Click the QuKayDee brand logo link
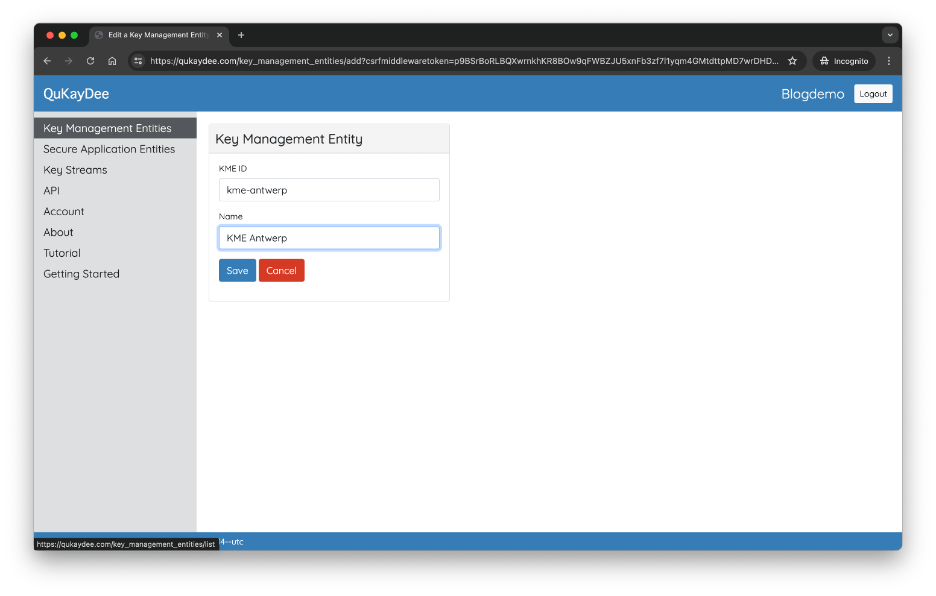 pyautogui.click(x=76, y=94)
